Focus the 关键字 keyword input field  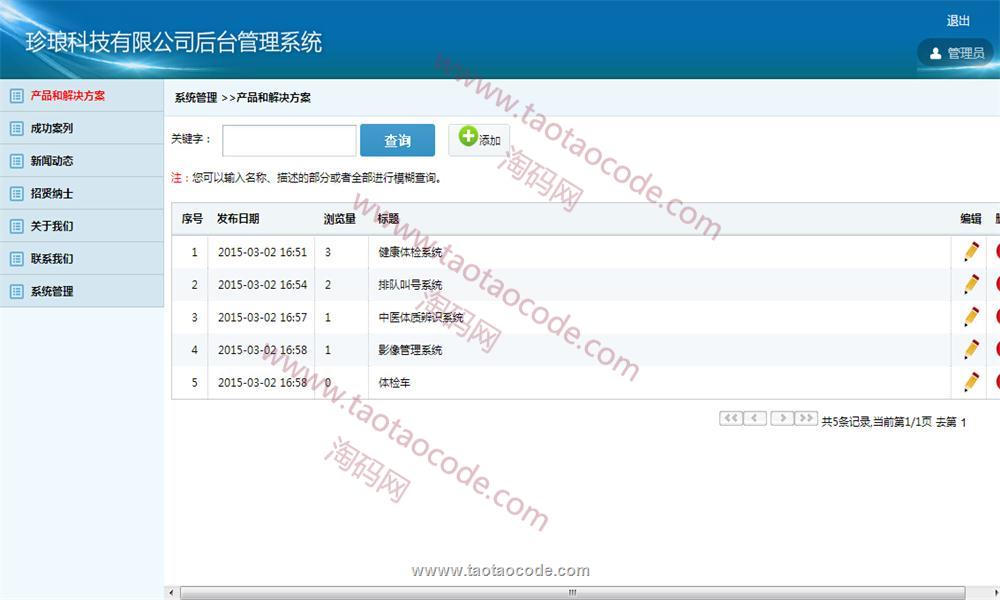tap(289, 141)
